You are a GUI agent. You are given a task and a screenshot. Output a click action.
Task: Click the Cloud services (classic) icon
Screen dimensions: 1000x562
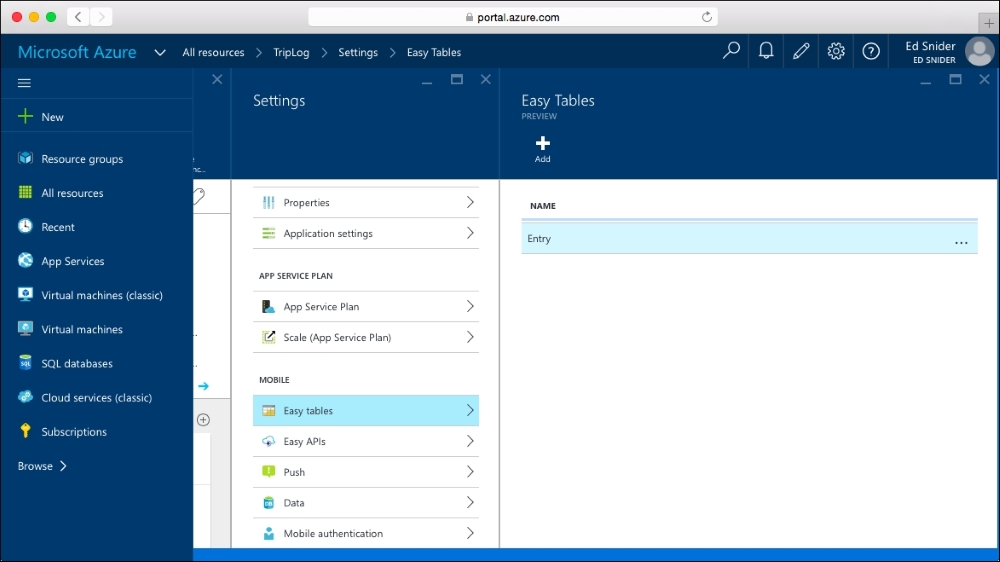26,397
